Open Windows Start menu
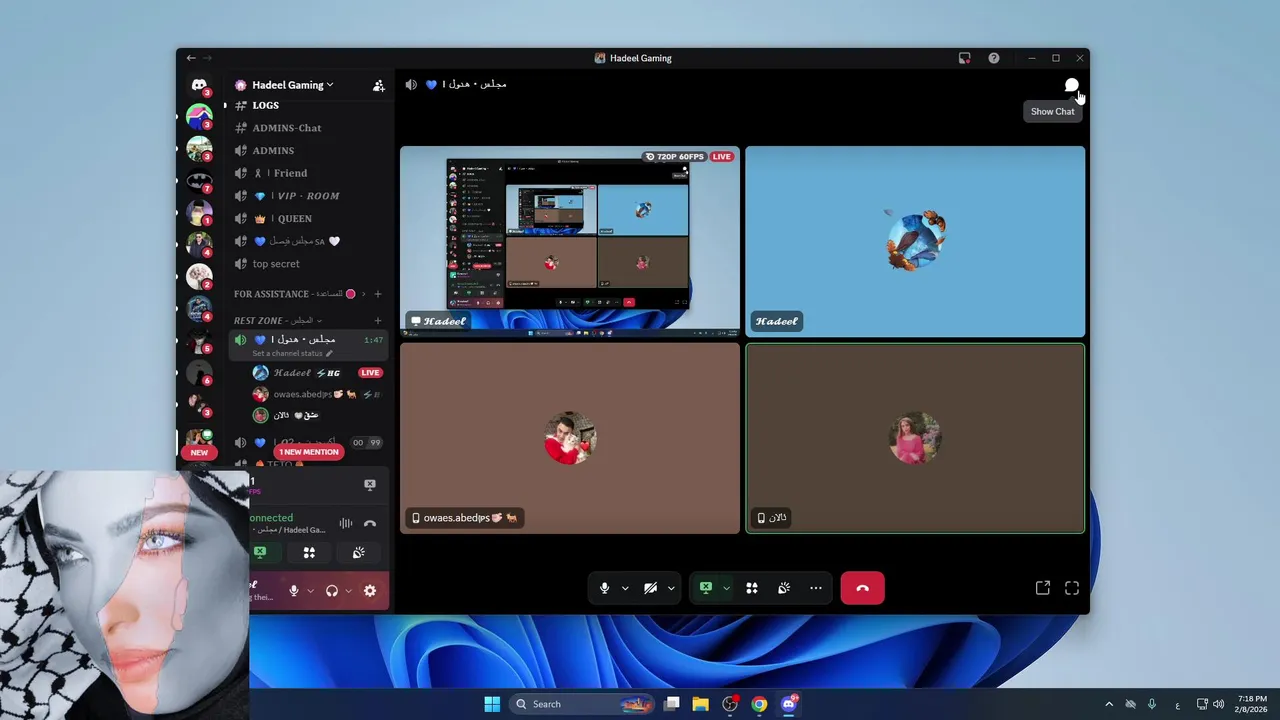 click(492, 704)
